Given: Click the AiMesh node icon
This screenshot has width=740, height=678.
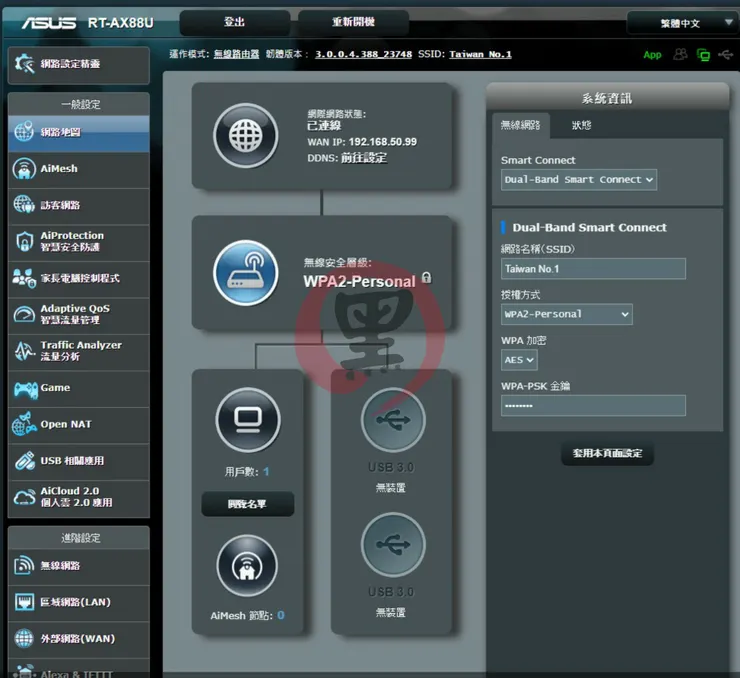Looking at the screenshot, I should point(247,566).
